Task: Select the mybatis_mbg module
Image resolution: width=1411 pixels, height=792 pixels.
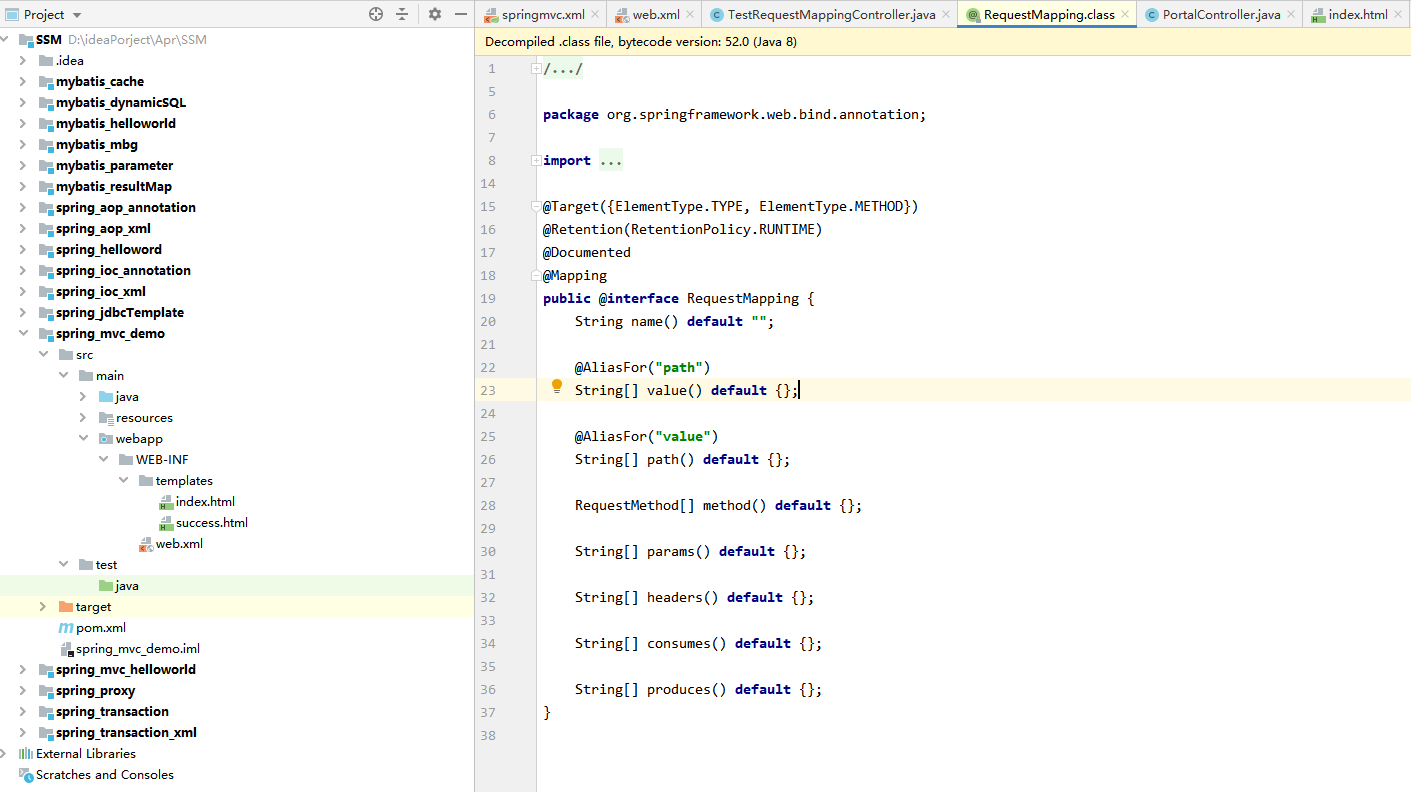Action: pos(97,145)
